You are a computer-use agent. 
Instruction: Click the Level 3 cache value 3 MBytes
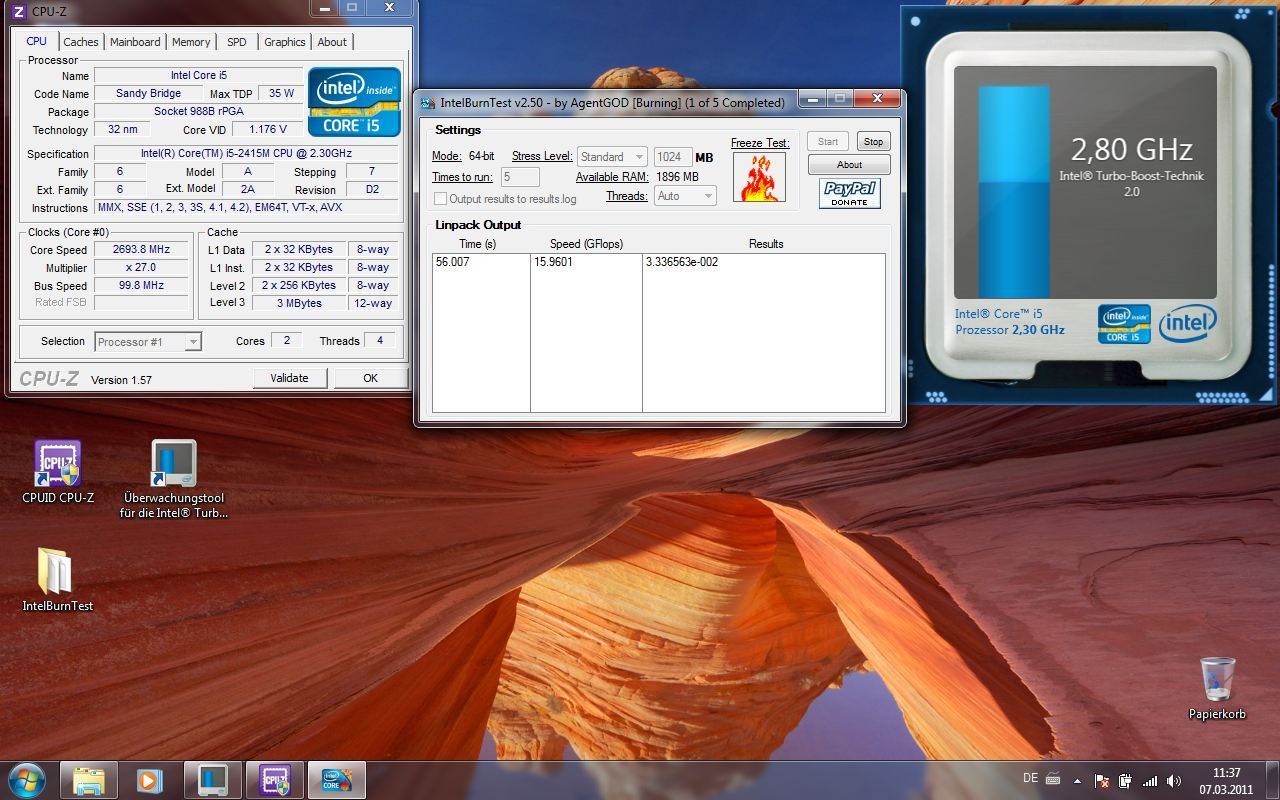coord(299,303)
